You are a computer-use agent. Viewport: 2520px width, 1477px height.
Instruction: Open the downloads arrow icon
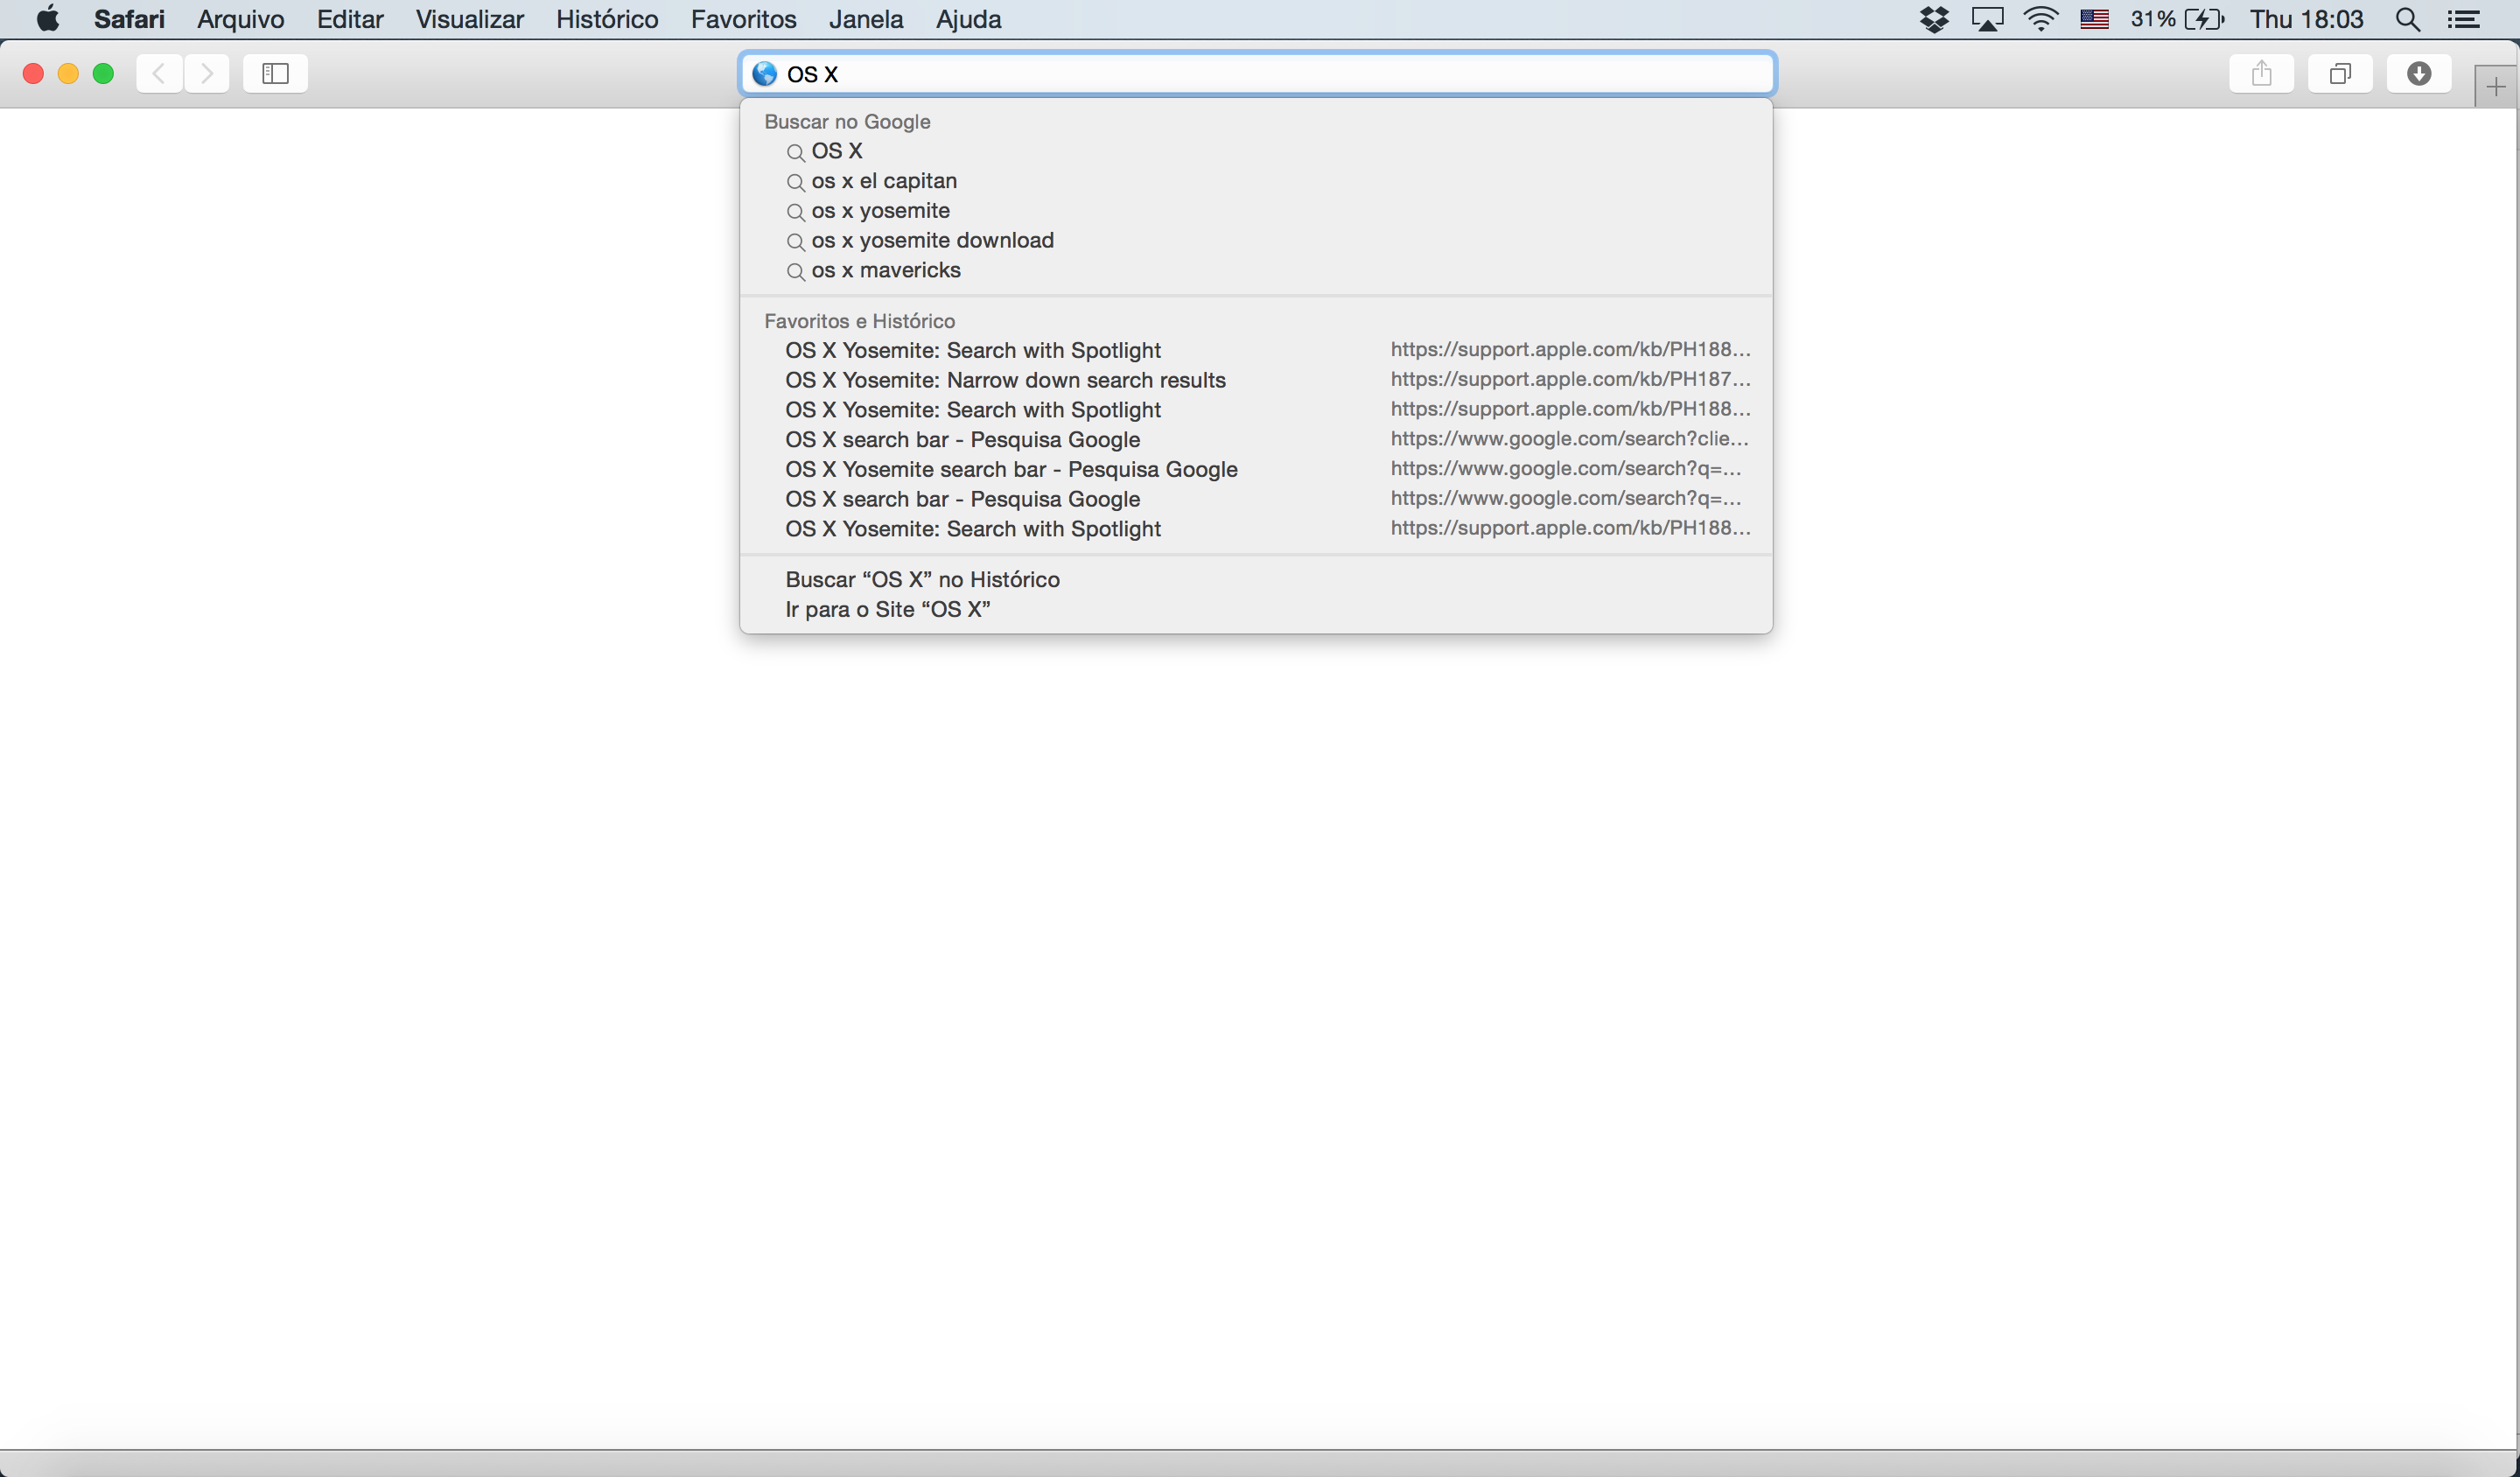point(2419,74)
